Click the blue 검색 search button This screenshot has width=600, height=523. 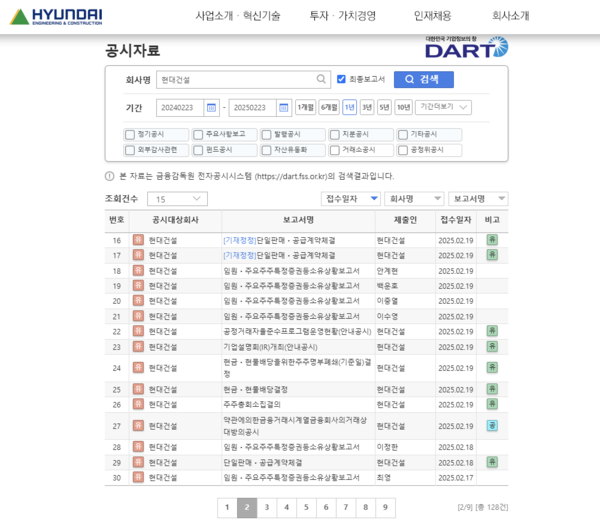coord(424,79)
